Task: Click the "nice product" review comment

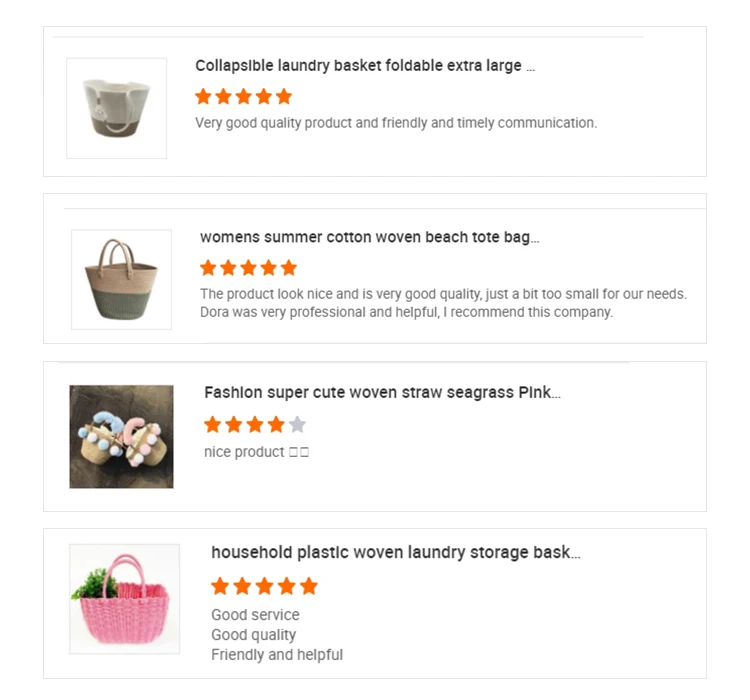Action: pos(256,452)
